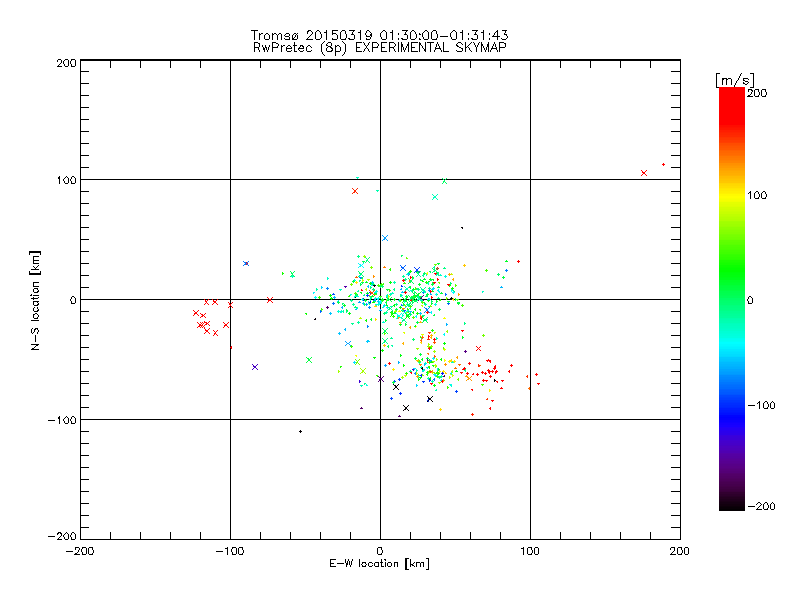
Task: Click the subtitle 'RwPretec (8p) EXPERIMENTAL SKYMAP'
Action: click(x=380, y=48)
